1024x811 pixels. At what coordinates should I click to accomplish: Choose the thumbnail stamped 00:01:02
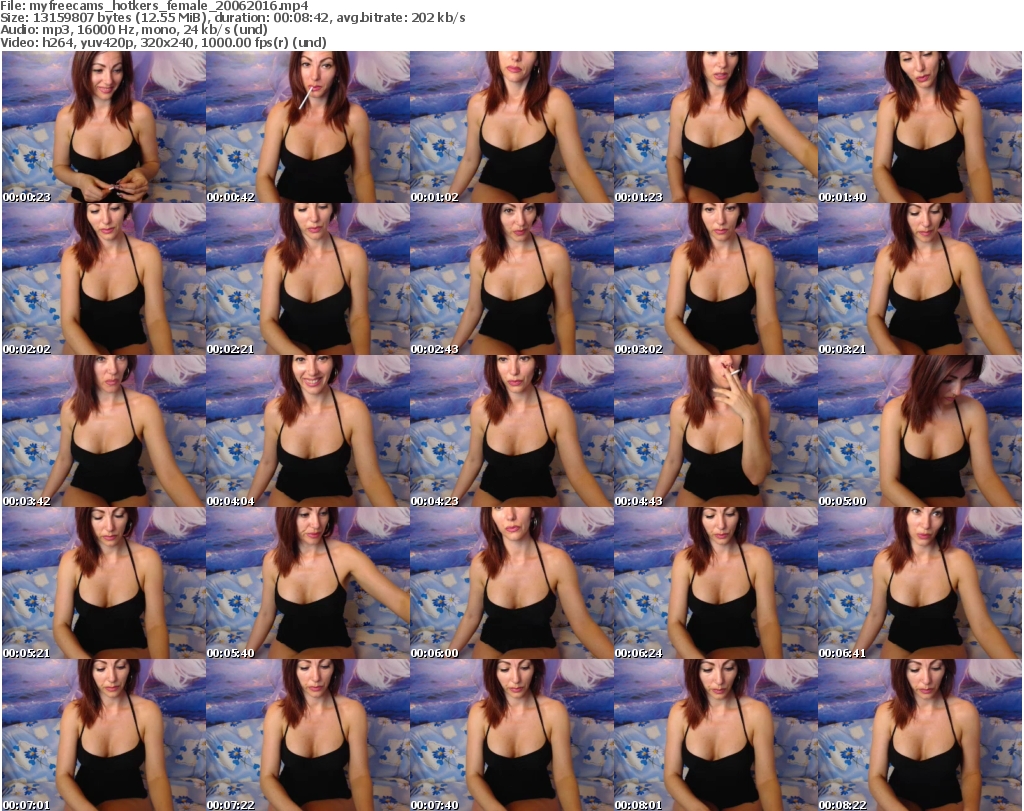(x=511, y=127)
